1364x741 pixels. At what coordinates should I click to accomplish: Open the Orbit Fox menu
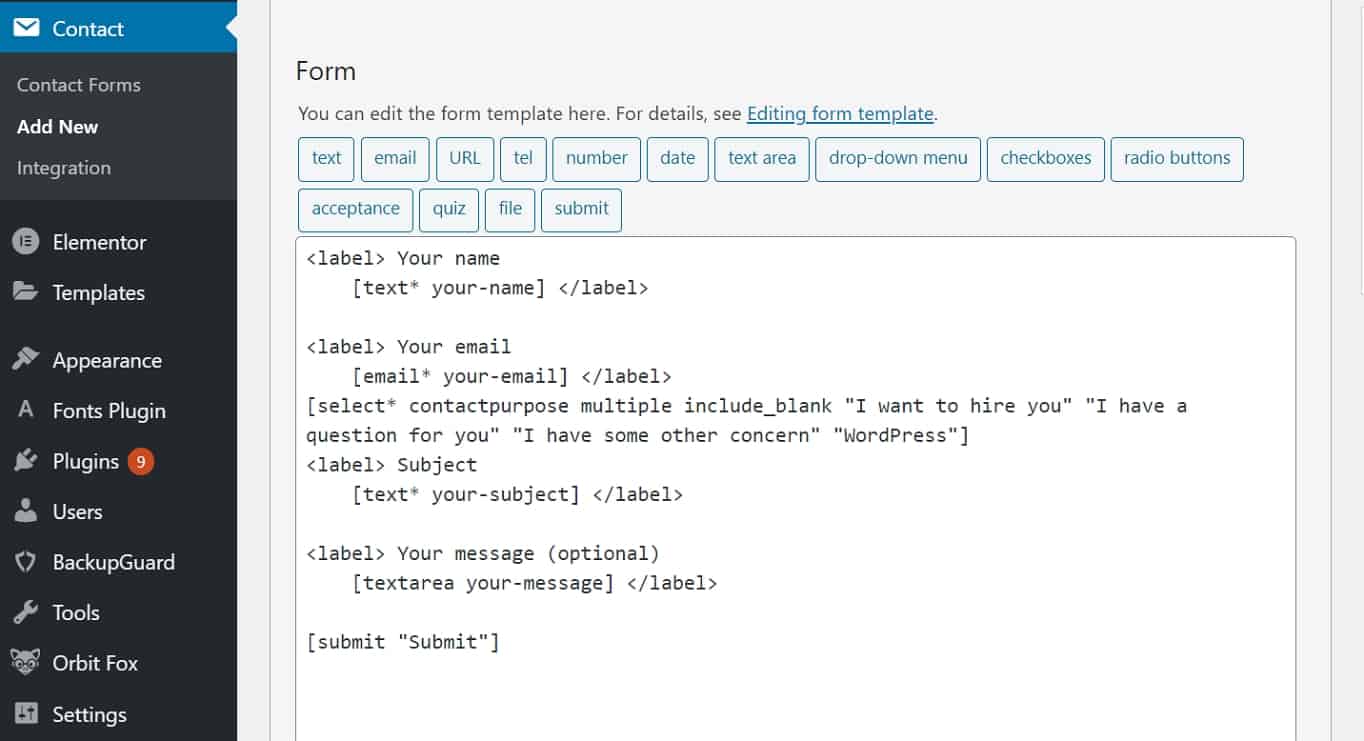pos(118,662)
